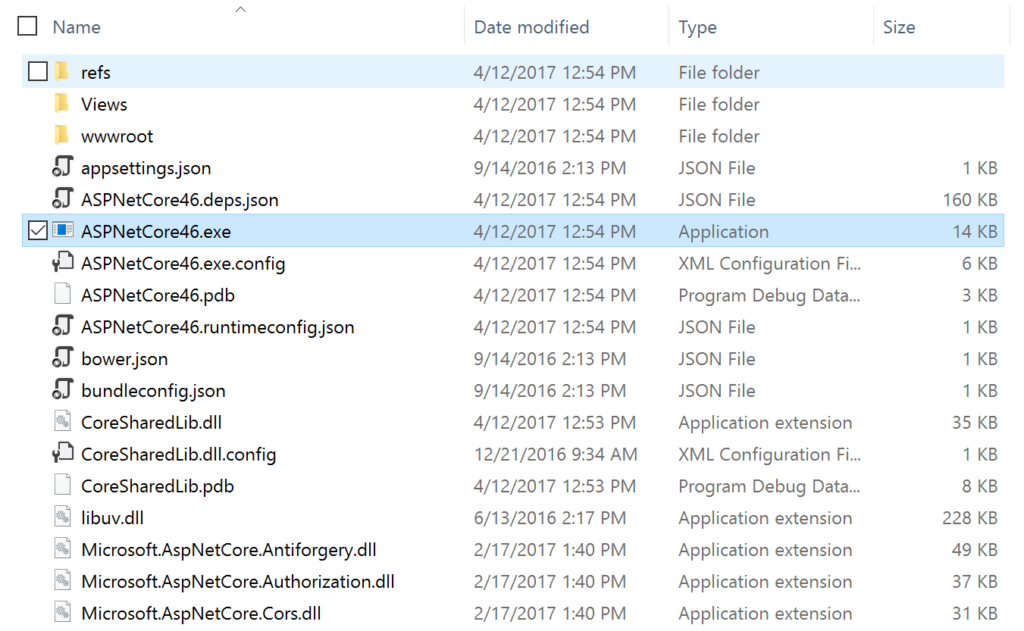This screenshot has width=1024, height=631.
Task: Click the refs folder icon
Action: point(62,71)
